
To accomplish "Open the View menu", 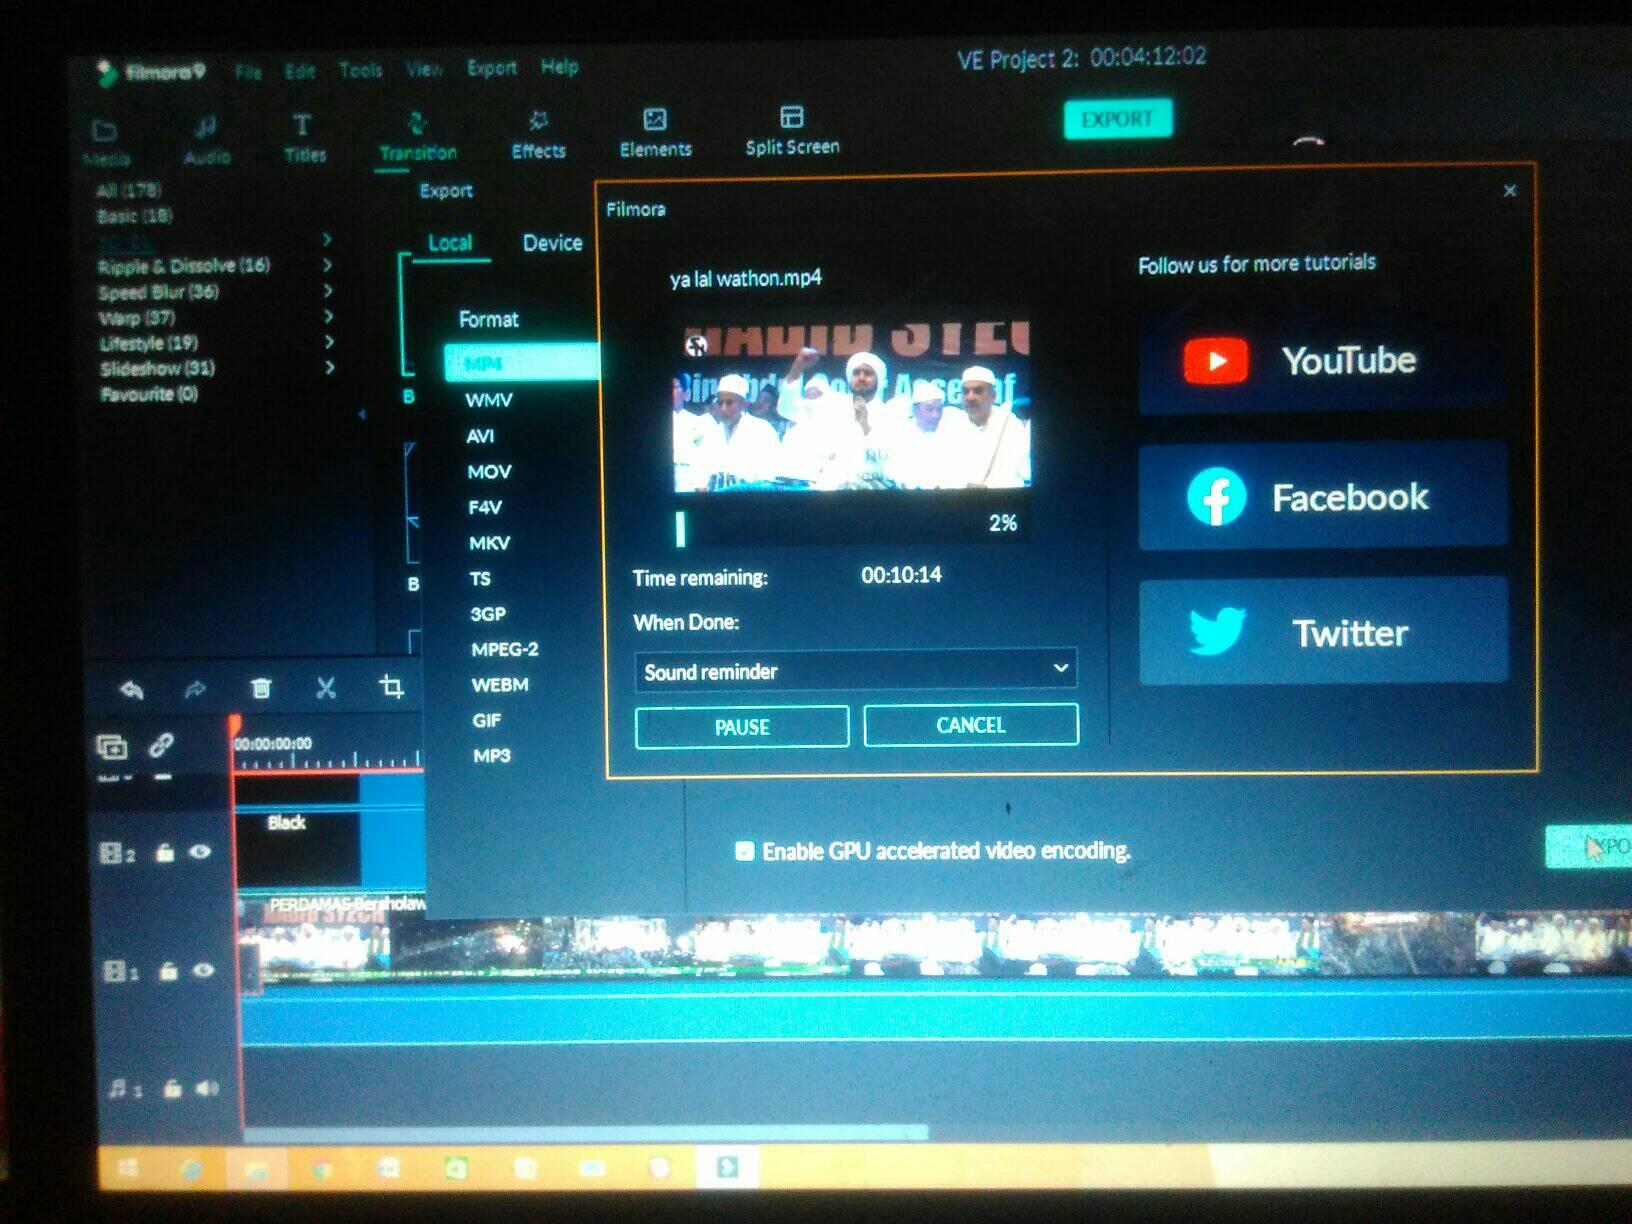I will click(424, 69).
